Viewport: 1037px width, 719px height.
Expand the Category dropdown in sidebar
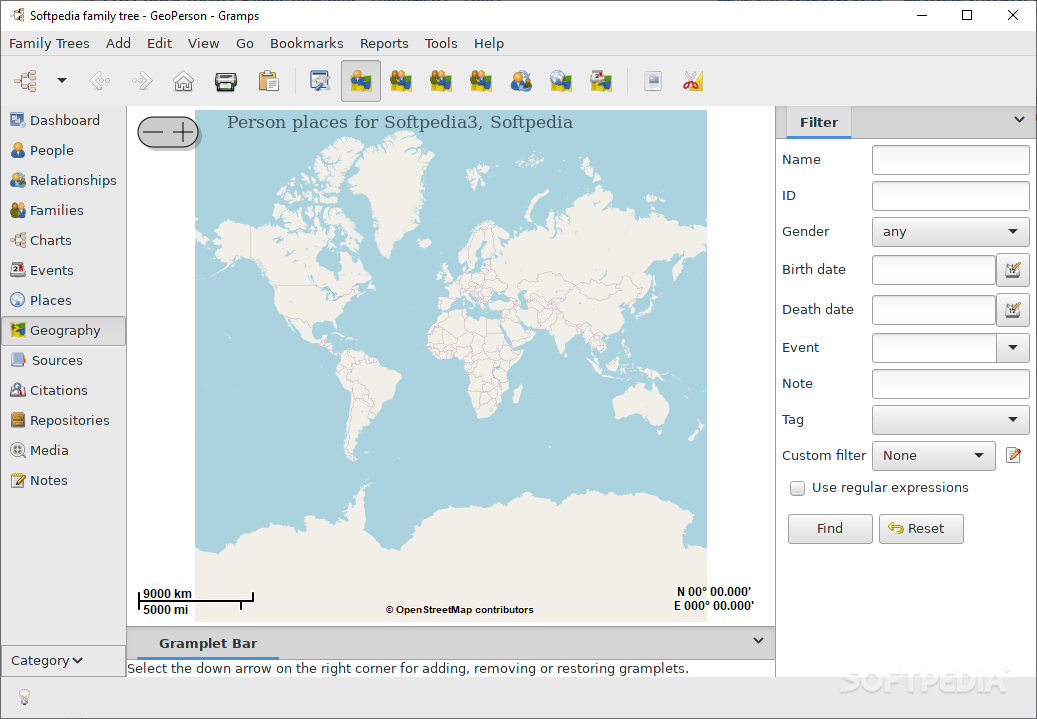63,661
